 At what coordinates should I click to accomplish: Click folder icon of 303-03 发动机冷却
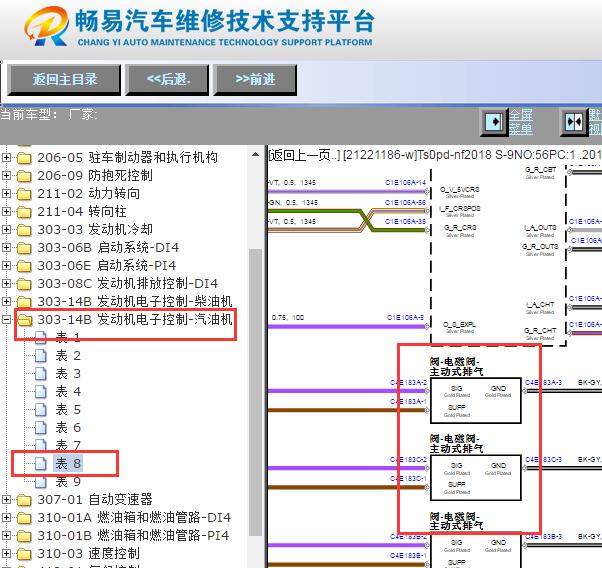(24, 230)
